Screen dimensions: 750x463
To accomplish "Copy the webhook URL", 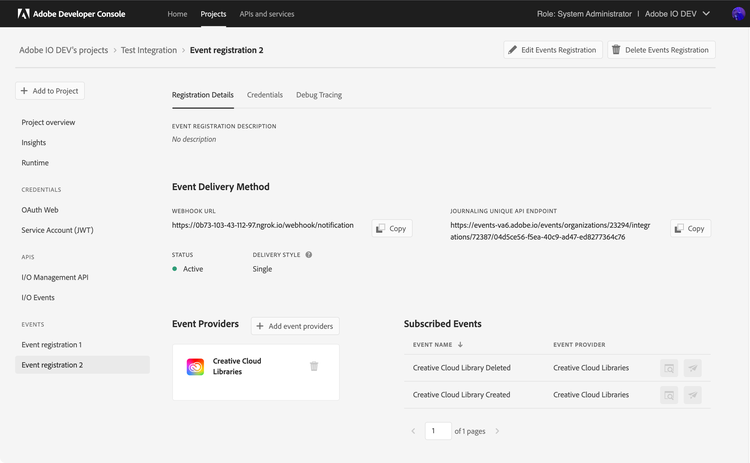I will pyautogui.click(x=391, y=228).
